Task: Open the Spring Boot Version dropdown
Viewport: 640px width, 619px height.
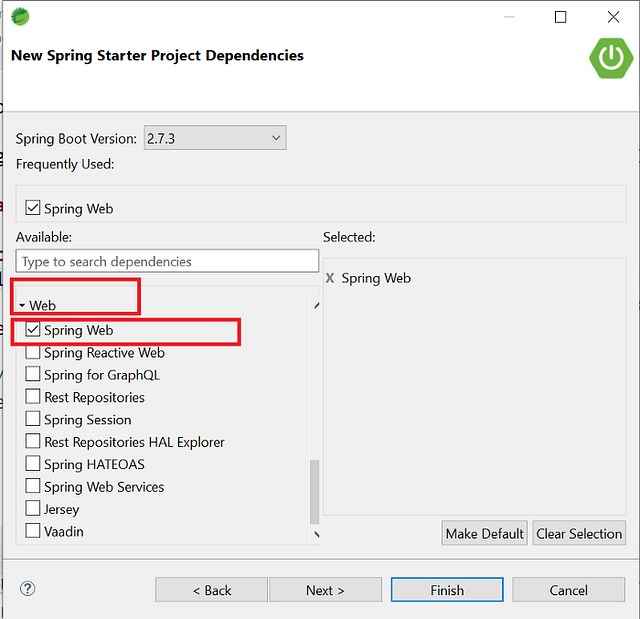Action: tap(215, 138)
